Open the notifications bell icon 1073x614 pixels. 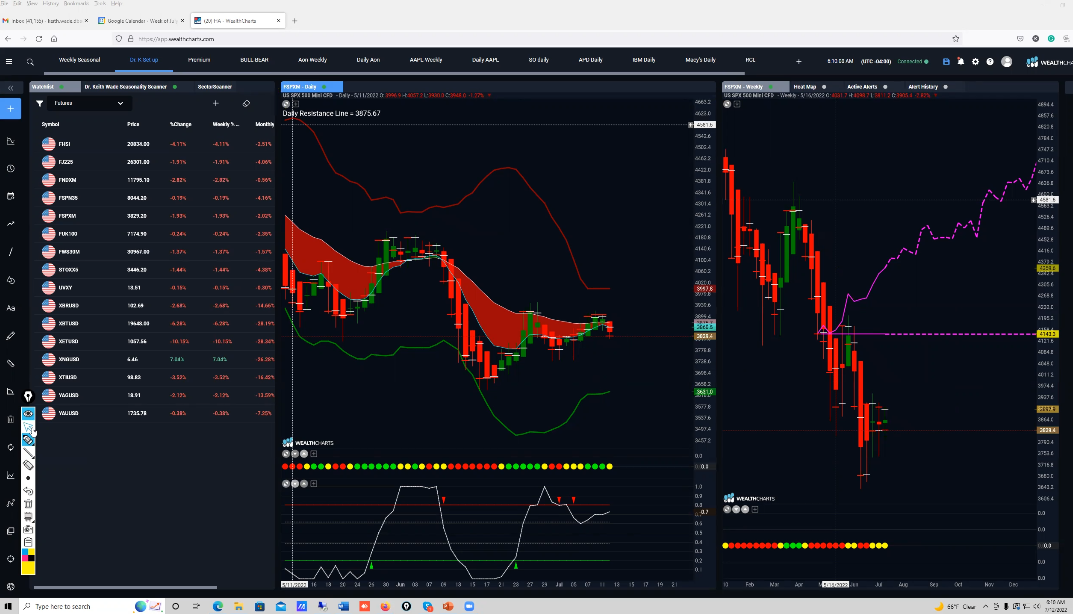click(x=961, y=62)
